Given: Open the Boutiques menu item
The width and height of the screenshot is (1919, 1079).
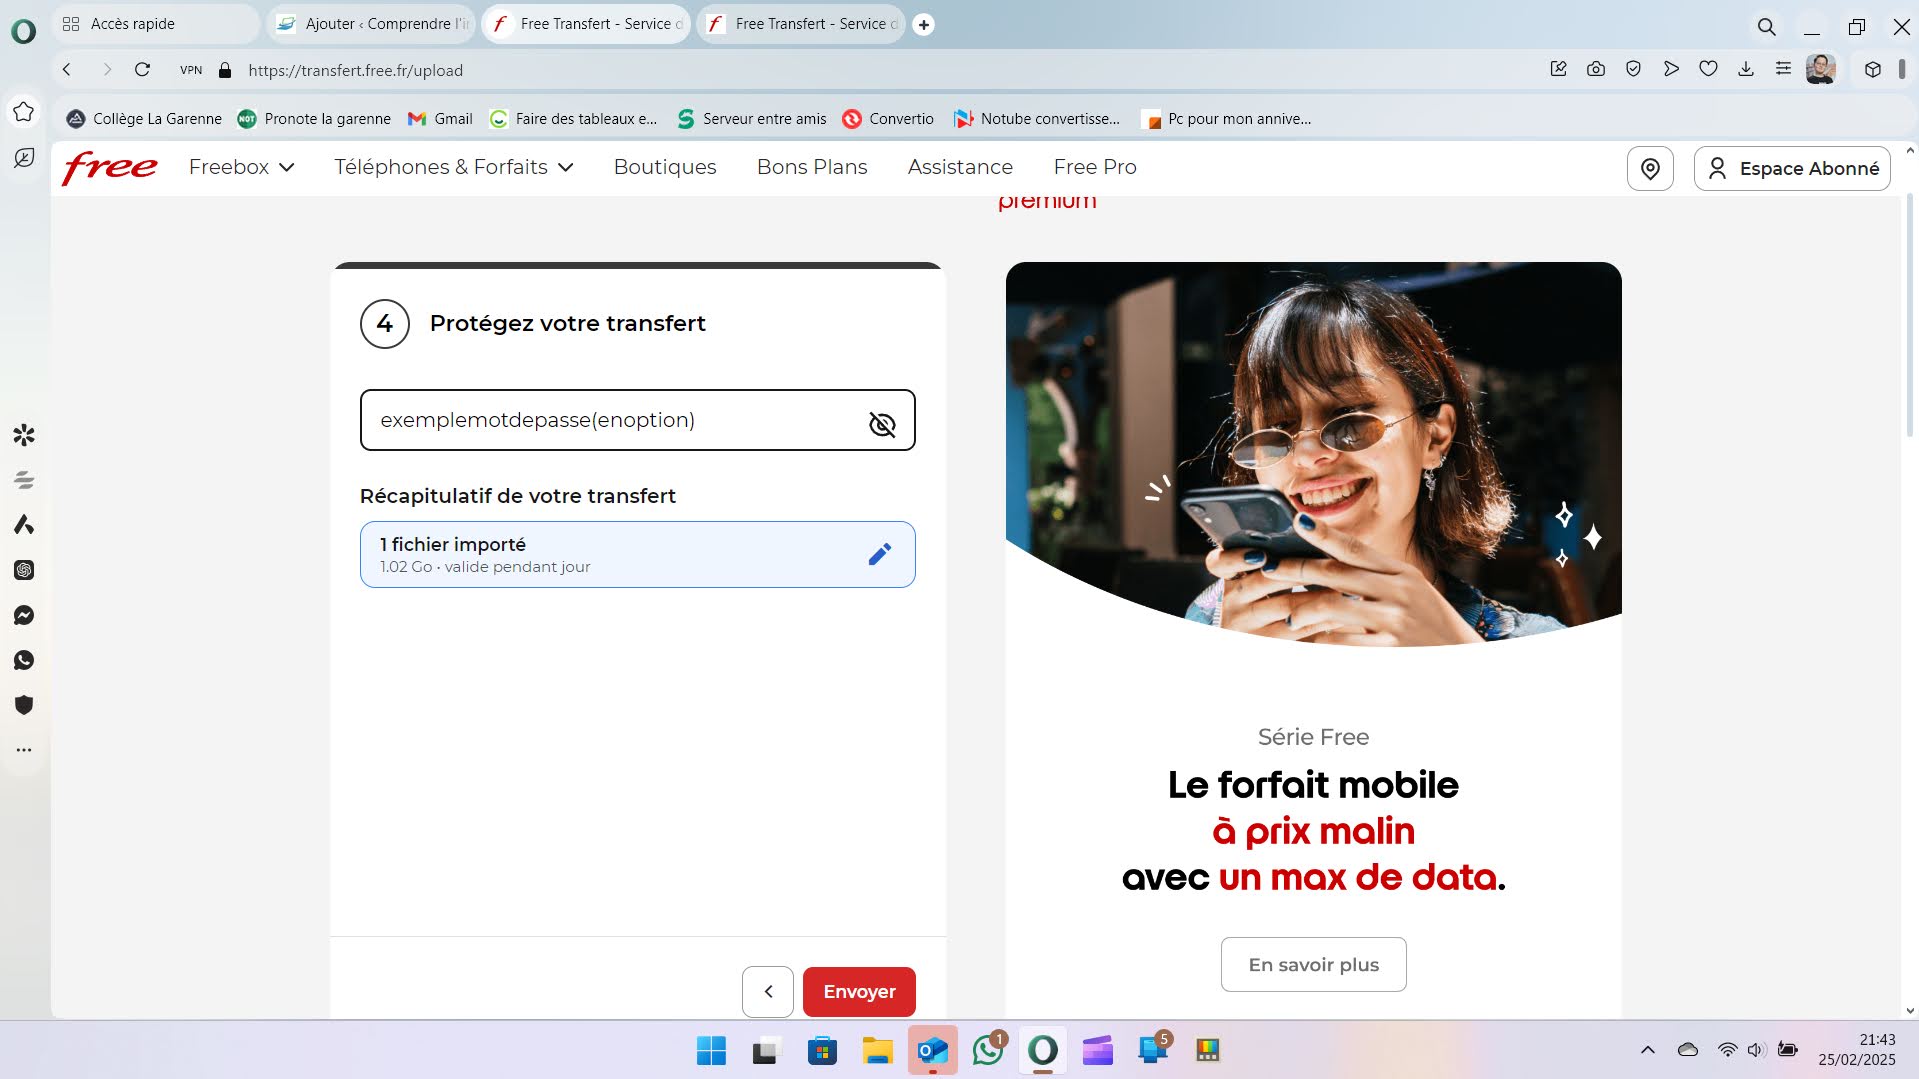Looking at the screenshot, I should [664, 167].
